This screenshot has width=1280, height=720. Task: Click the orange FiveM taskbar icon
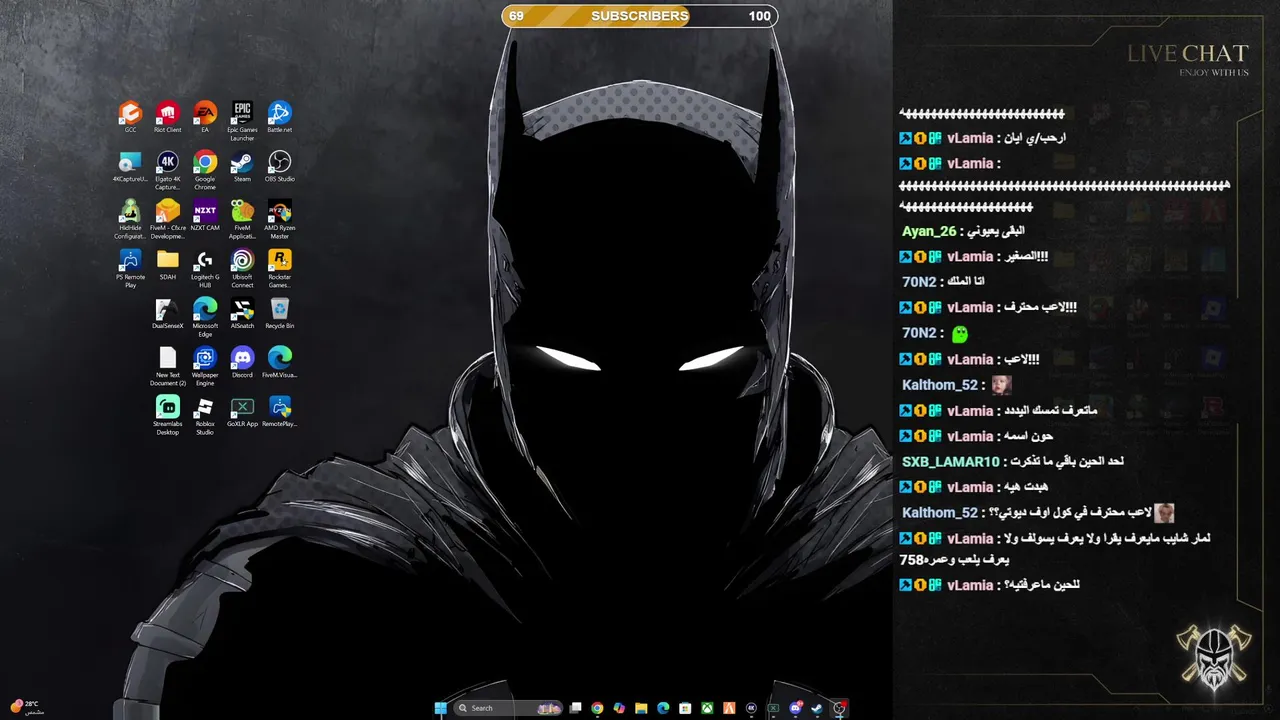[x=729, y=708]
